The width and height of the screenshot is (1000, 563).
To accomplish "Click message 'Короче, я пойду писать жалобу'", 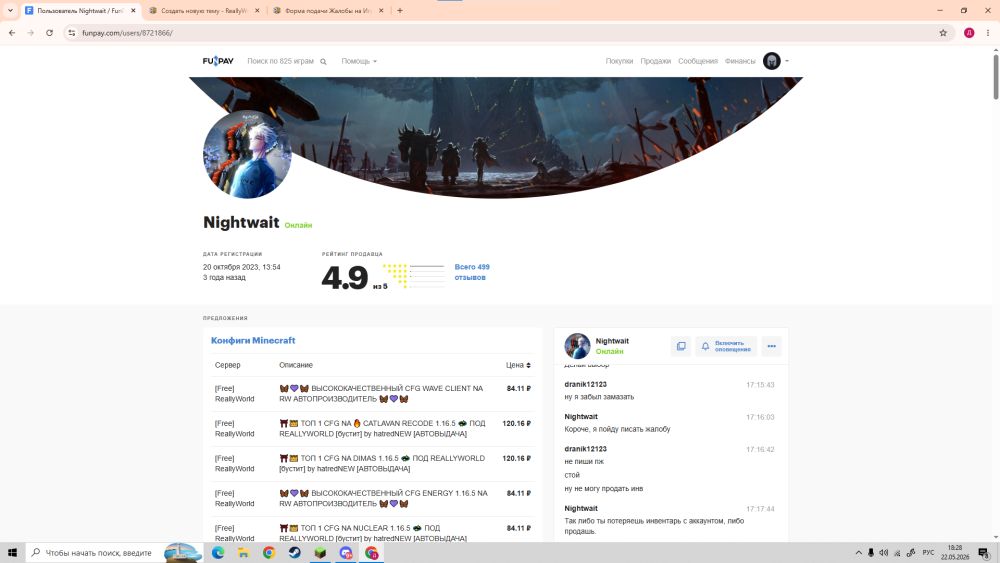I will coord(617,429).
